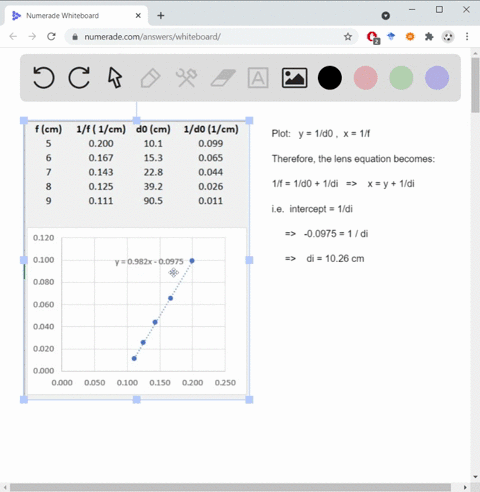
Task: Bookmark this page with the star
Action: click(x=348, y=37)
